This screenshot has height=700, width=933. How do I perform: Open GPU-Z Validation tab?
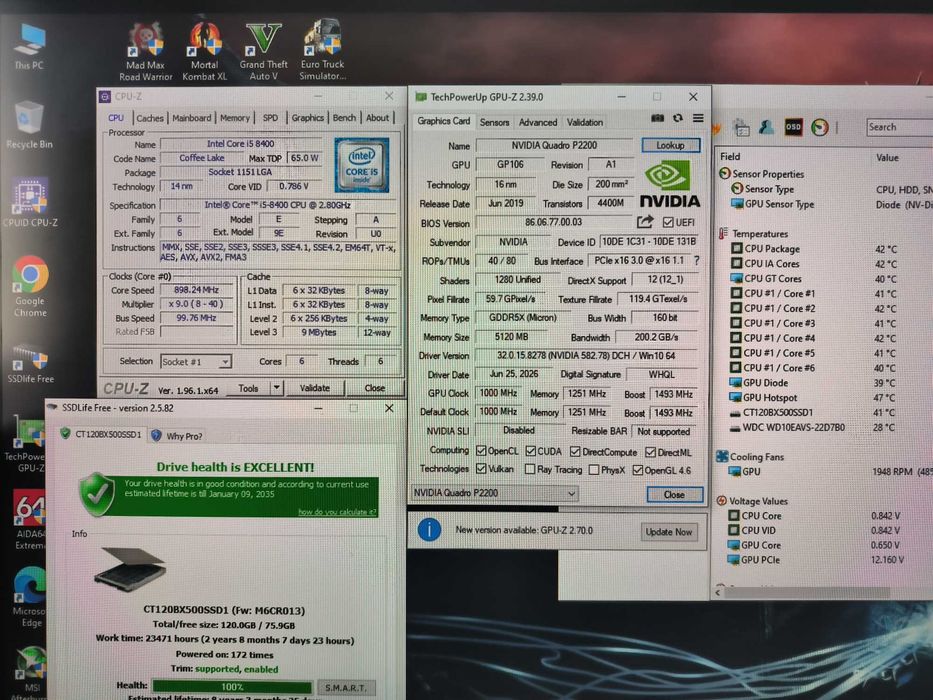tap(584, 122)
